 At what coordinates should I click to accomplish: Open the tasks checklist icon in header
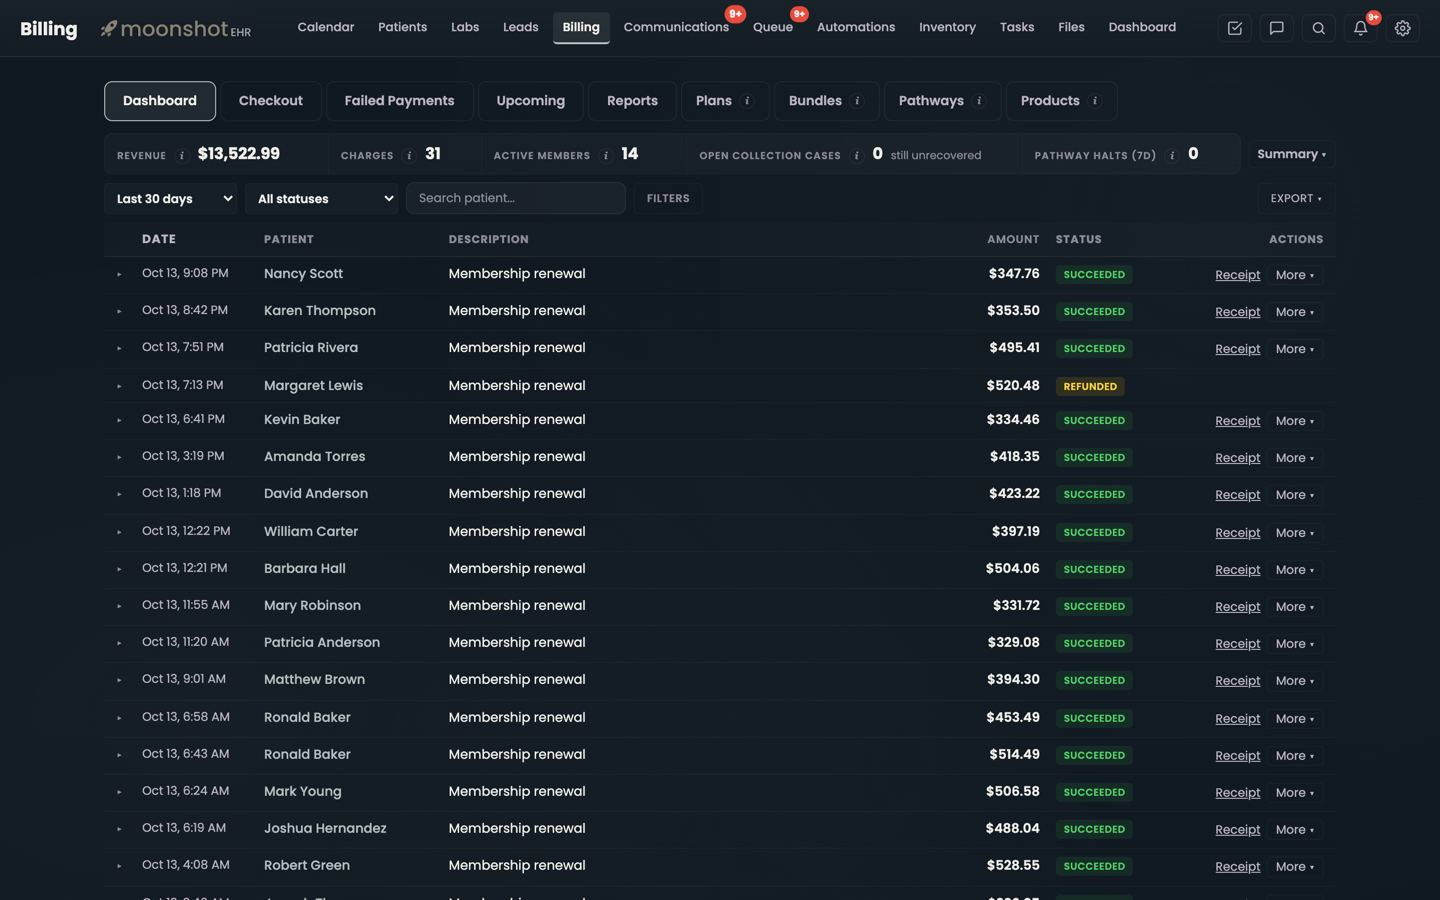pos(1235,28)
